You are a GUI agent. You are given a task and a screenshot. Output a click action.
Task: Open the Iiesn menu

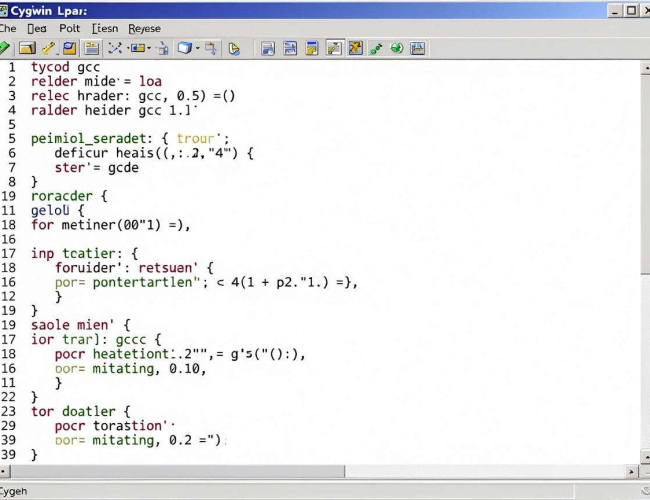coord(105,28)
